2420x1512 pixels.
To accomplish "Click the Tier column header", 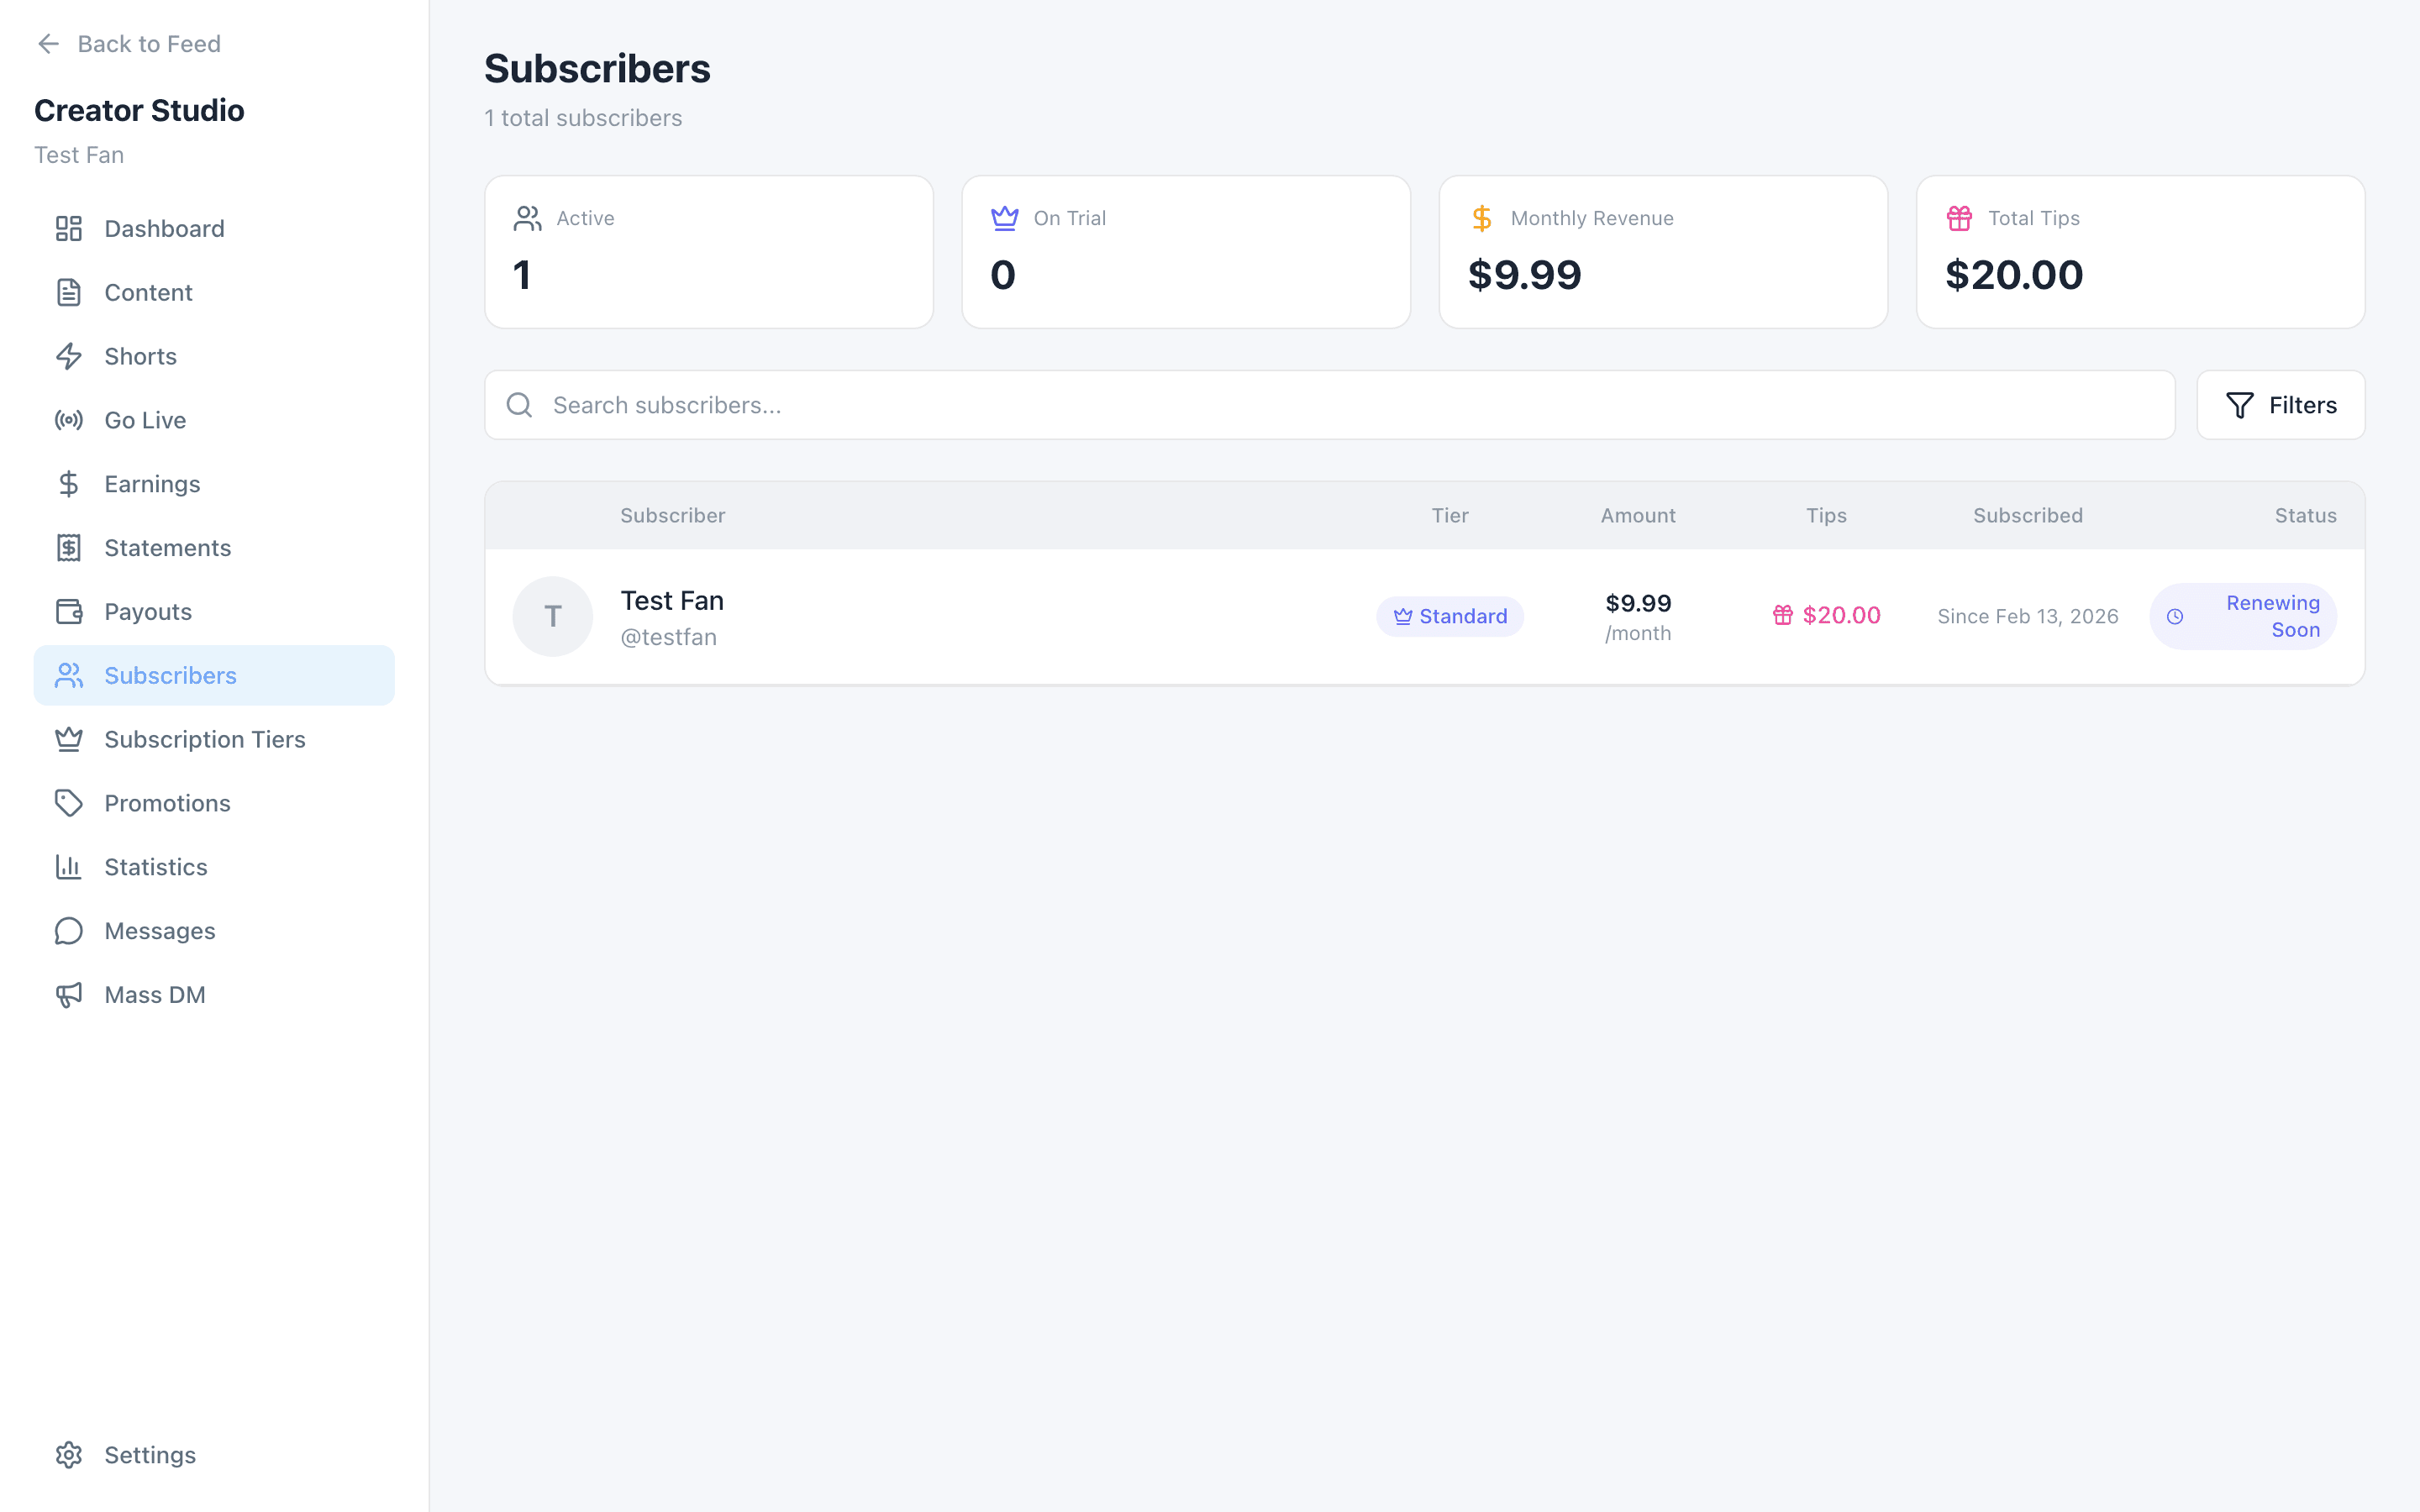I will point(1450,516).
